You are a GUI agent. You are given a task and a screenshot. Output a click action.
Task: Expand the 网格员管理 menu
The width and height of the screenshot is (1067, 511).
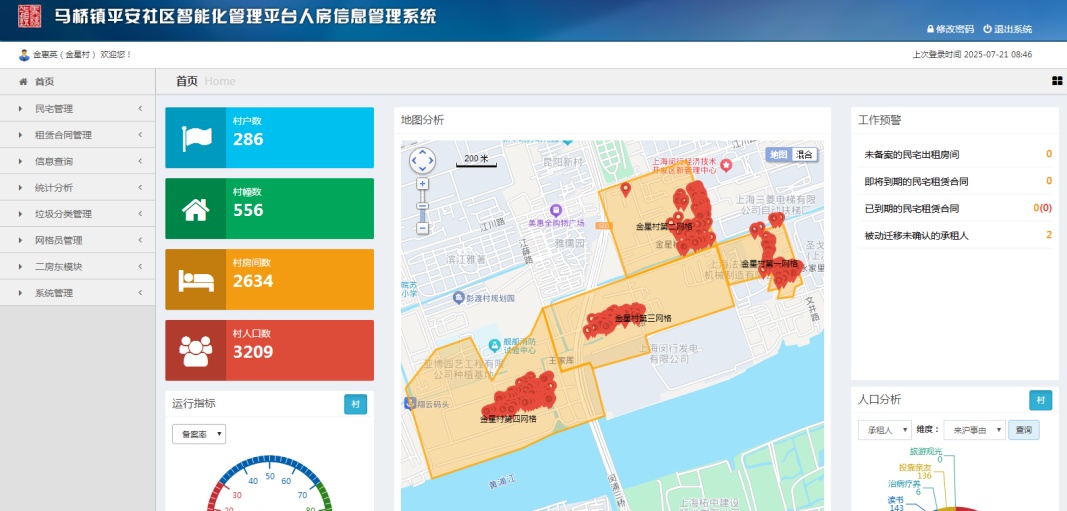click(78, 240)
